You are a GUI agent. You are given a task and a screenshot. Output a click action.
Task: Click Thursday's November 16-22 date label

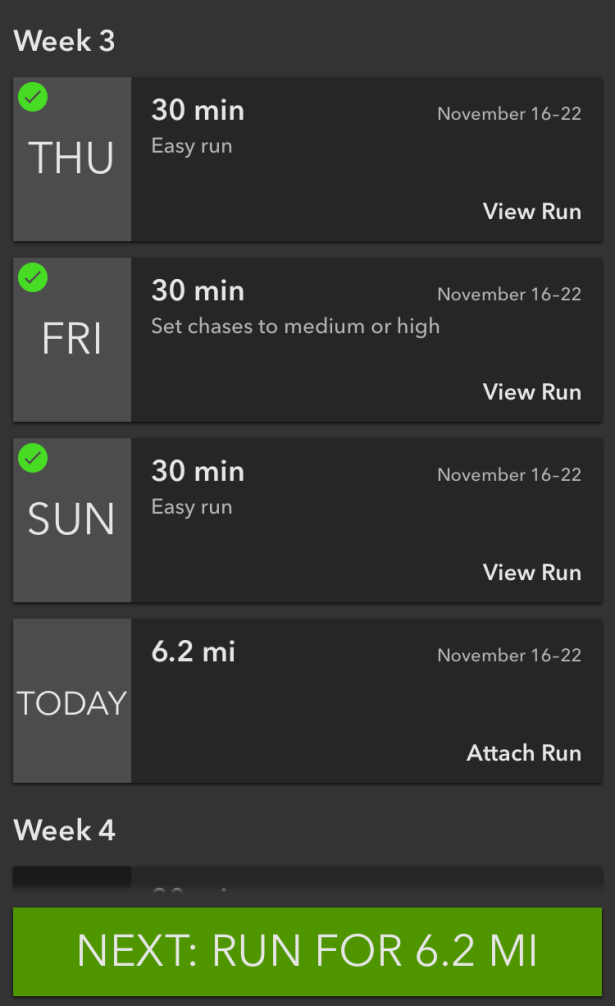point(509,113)
